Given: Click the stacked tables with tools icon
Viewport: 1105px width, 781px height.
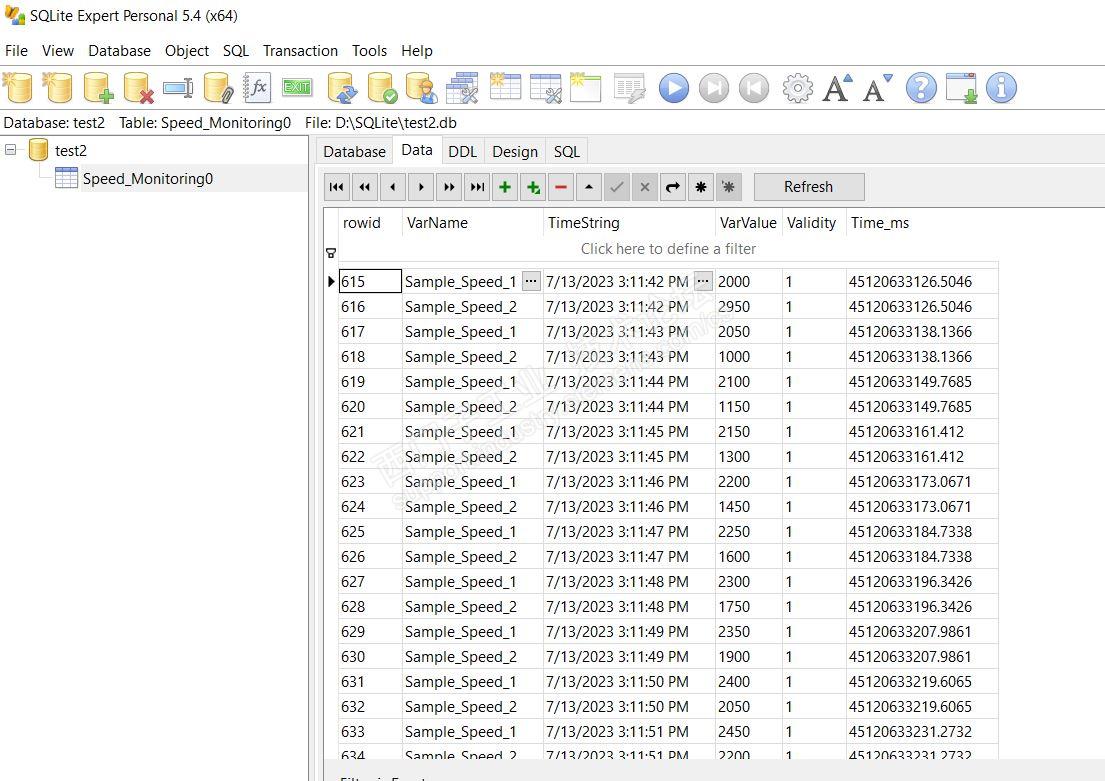Looking at the screenshot, I should (462, 88).
